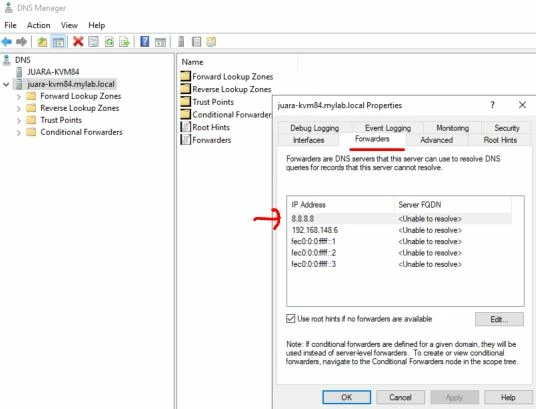
Task: Select Reverse Lookup Zones label in tree
Action: tap(80, 108)
